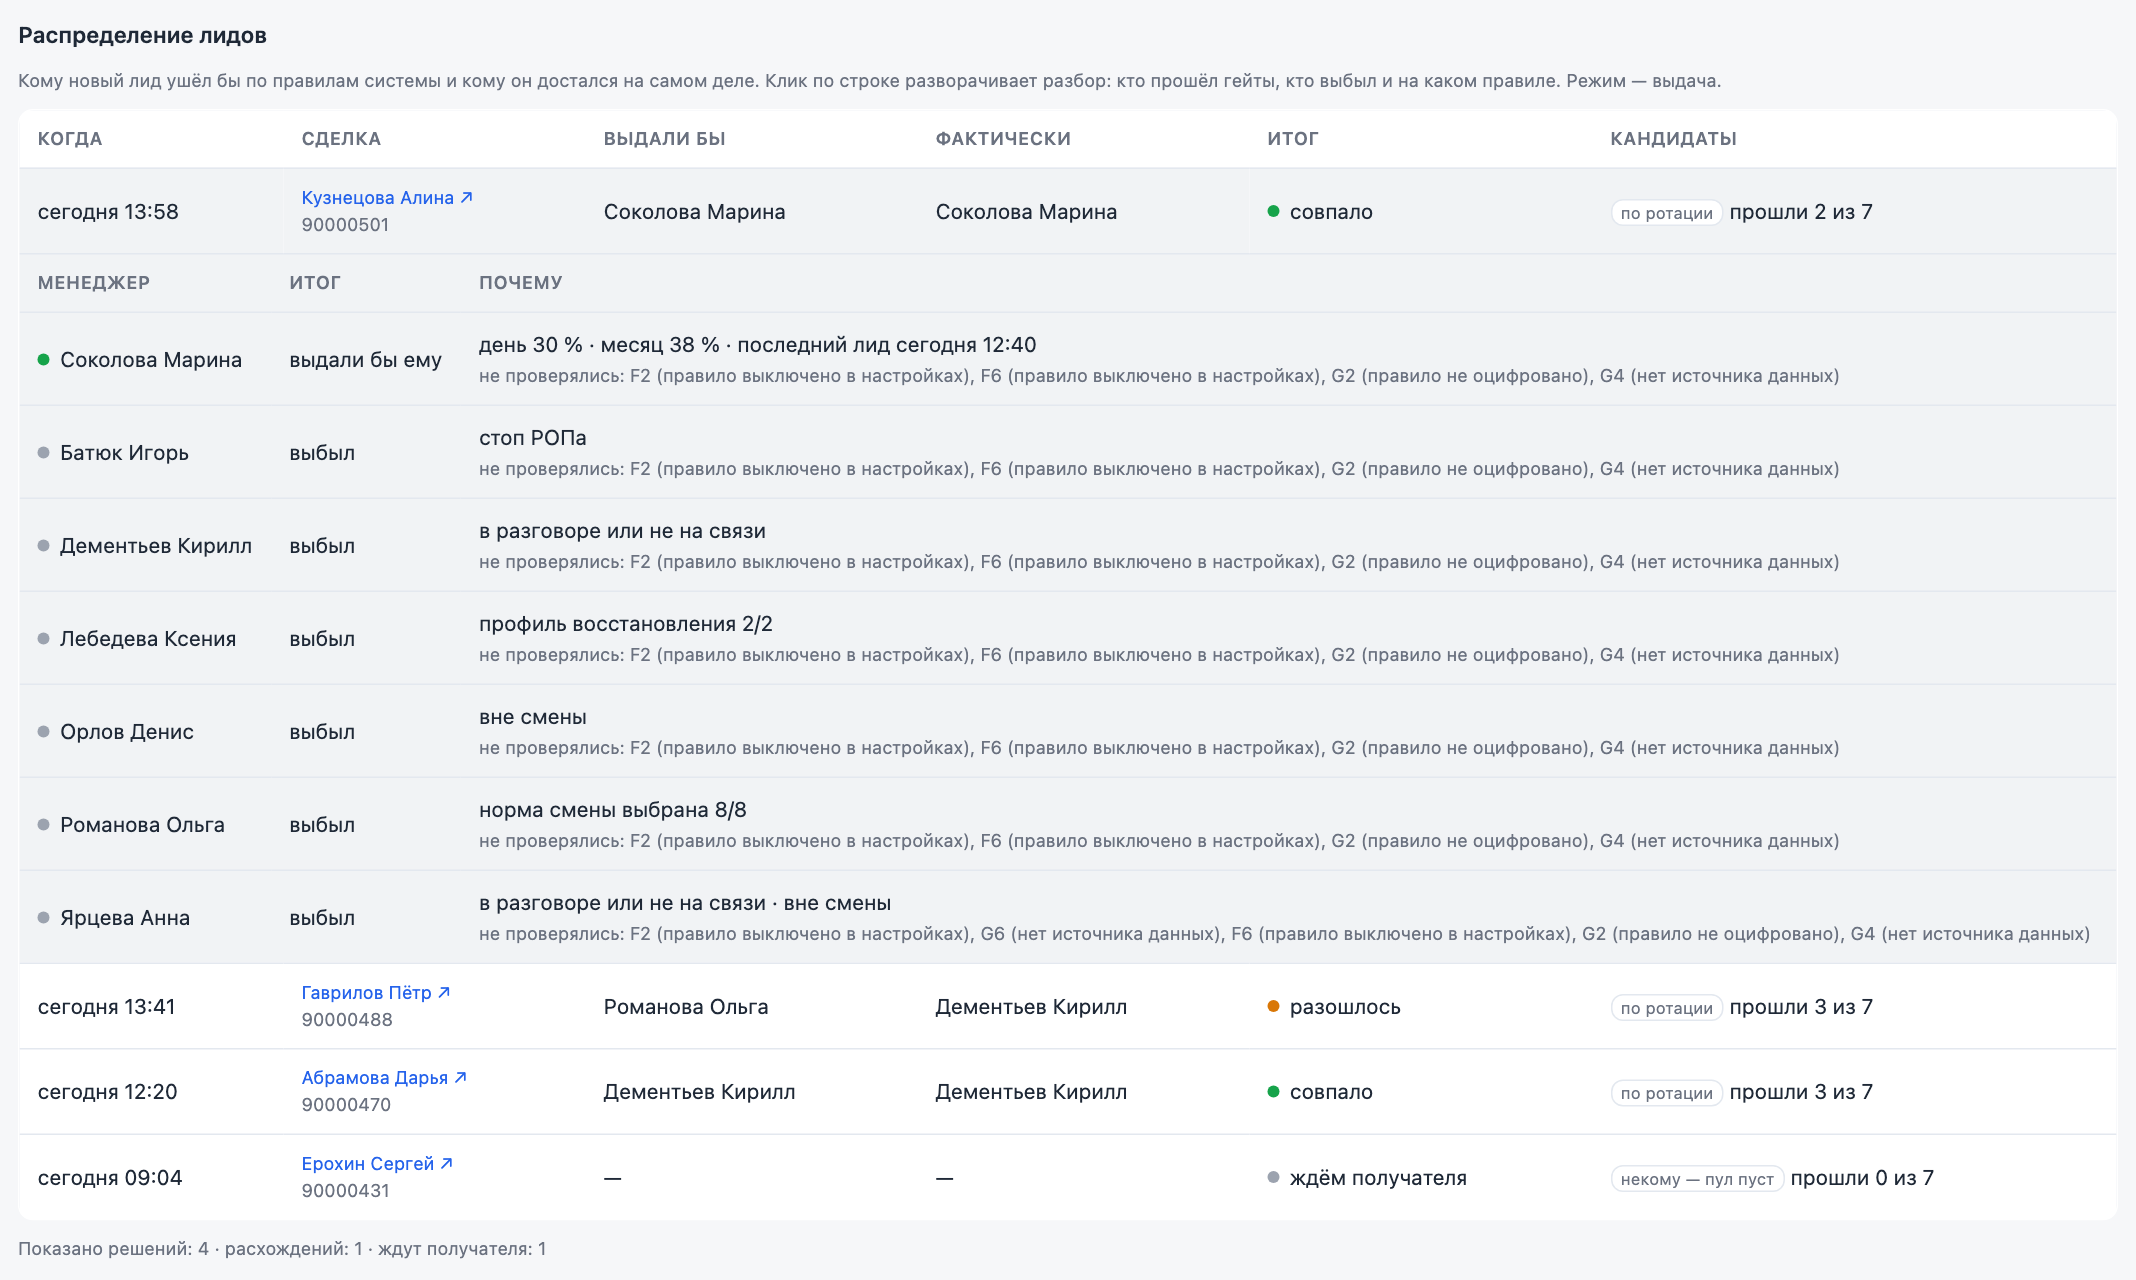This screenshot has width=2136, height=1280.
Task: Click the по ротации badge in 12:20 row
Action: [1666, 1093]
